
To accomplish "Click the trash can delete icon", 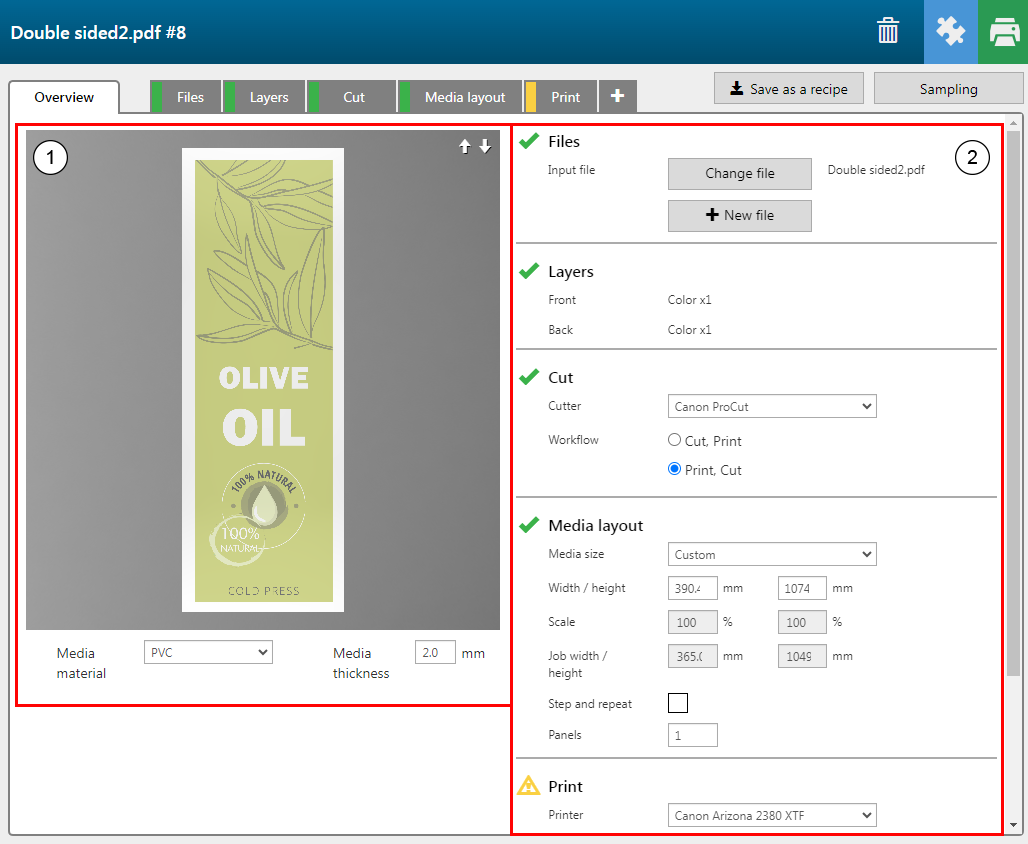I will 888,32.
